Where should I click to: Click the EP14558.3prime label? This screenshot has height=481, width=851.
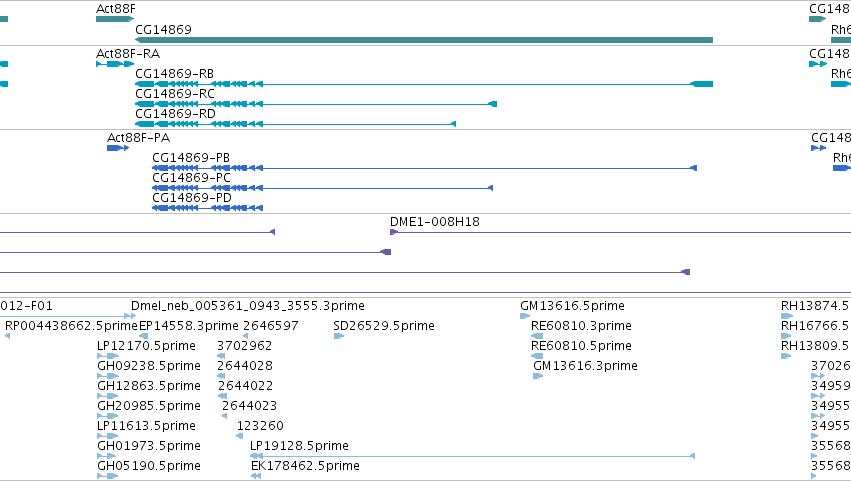pos(189,326)
